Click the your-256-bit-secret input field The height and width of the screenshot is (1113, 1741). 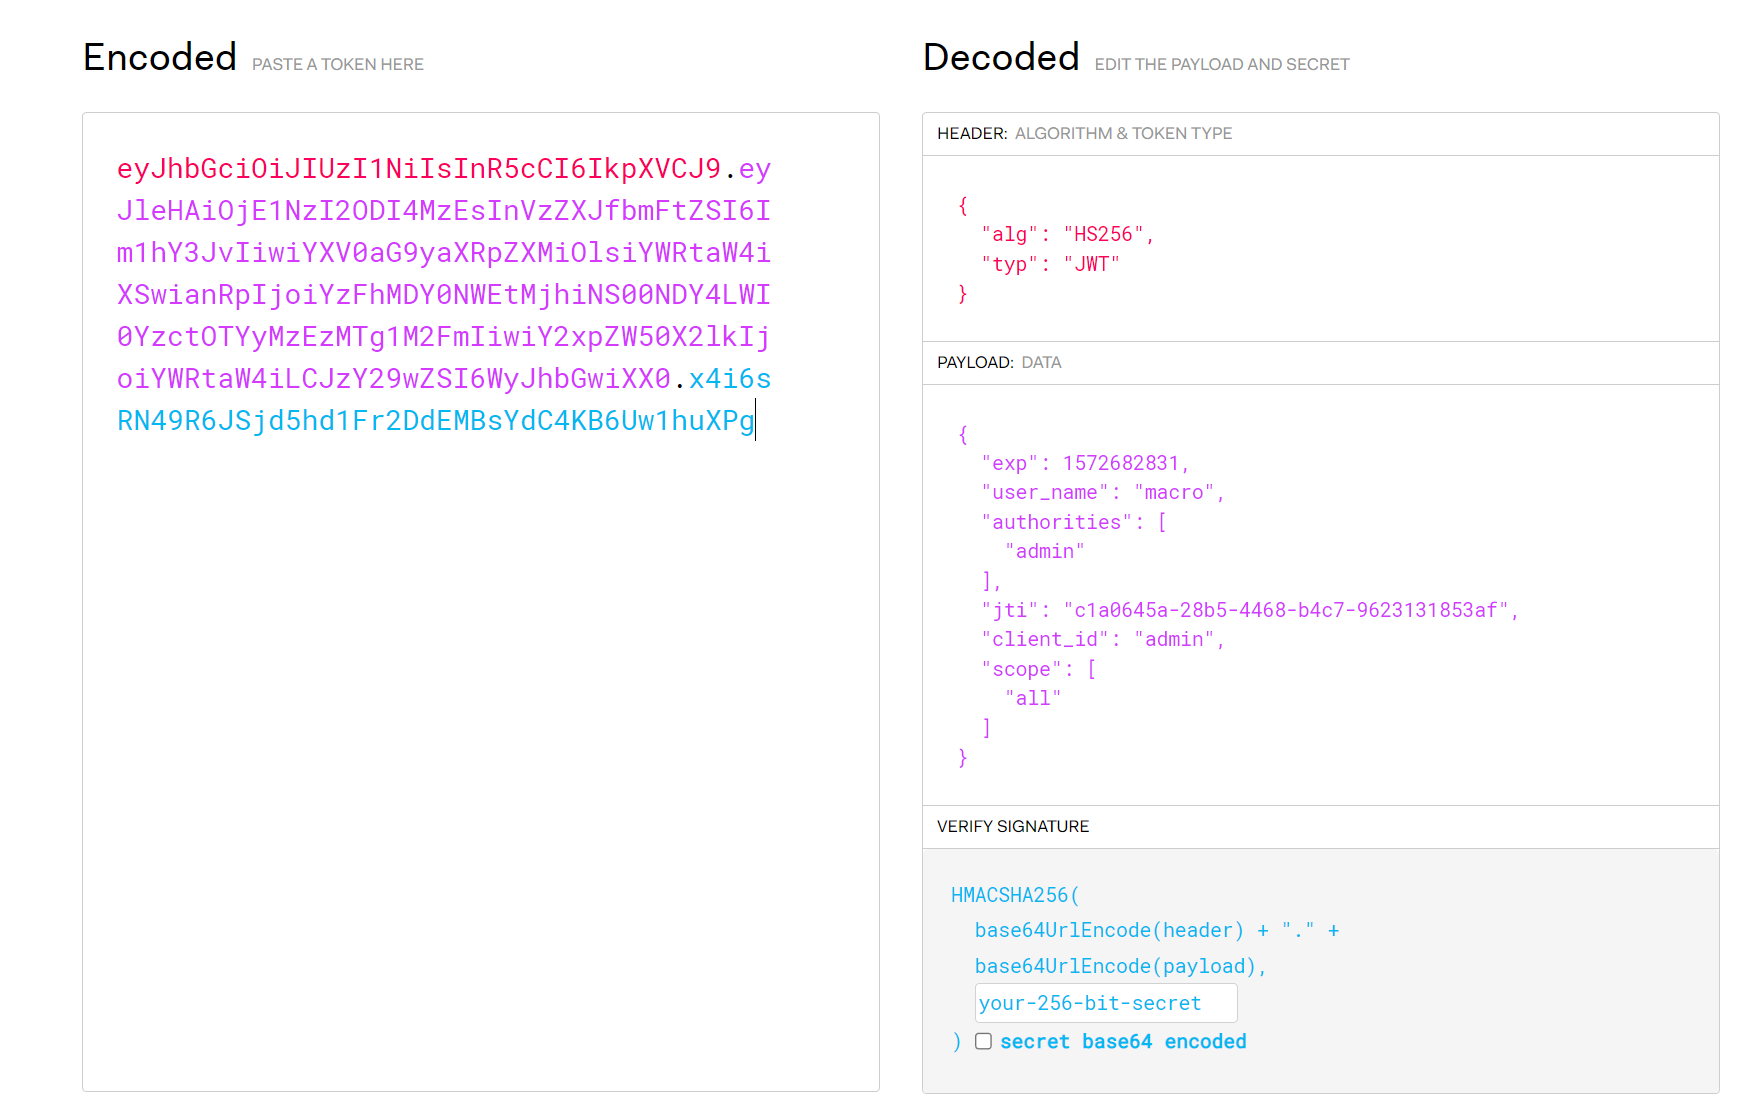[x=1105, y=1003]
